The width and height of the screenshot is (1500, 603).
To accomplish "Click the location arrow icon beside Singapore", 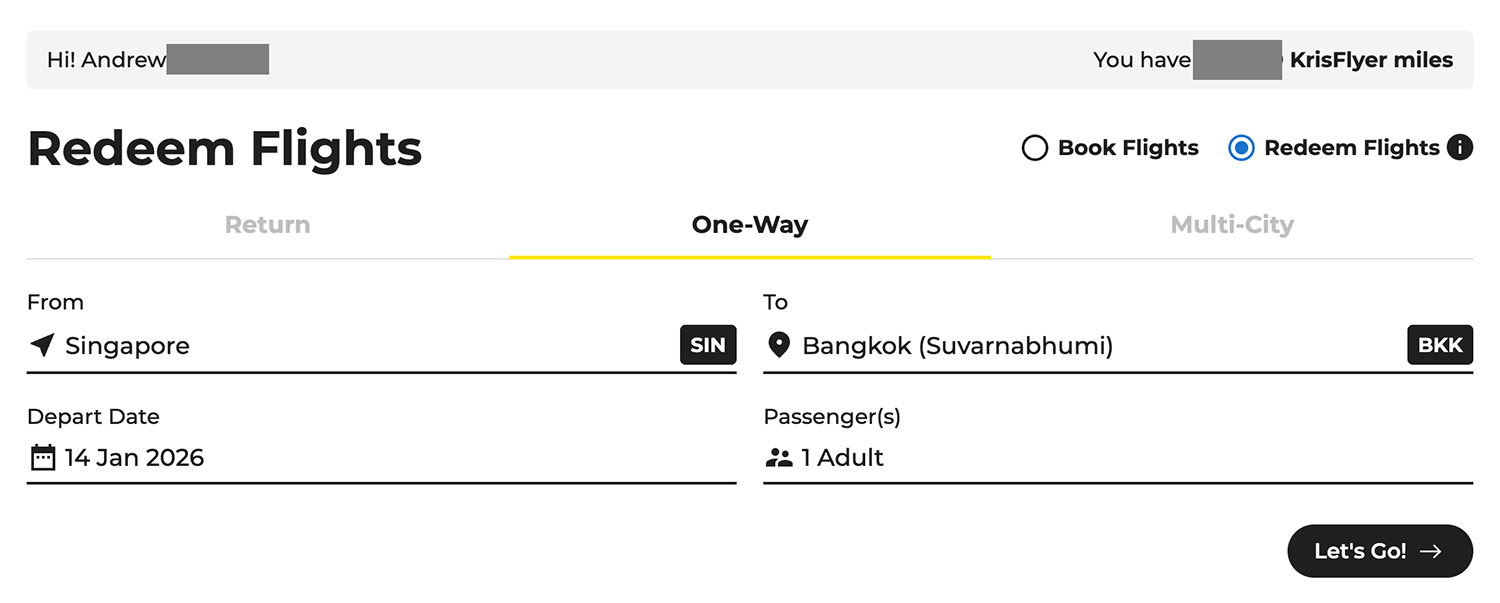I will point(41,346).
